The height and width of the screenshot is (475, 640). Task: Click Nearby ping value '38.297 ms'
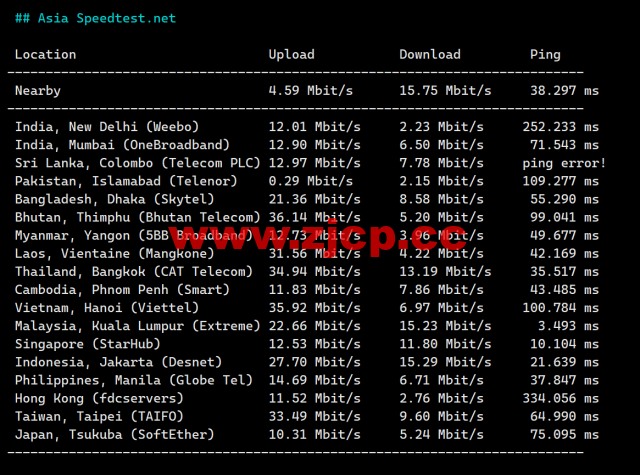tap(564, 91)
